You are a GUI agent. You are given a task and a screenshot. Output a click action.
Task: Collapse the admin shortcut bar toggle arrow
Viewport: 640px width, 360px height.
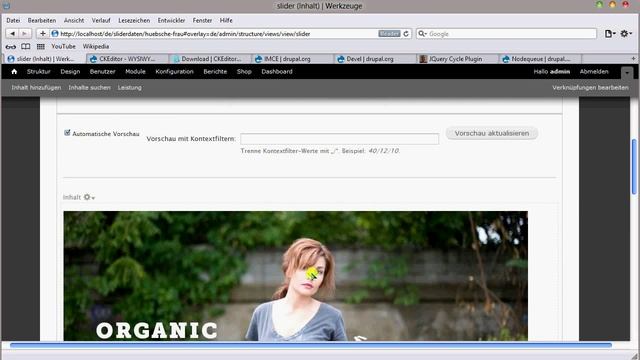pos(627,73)
